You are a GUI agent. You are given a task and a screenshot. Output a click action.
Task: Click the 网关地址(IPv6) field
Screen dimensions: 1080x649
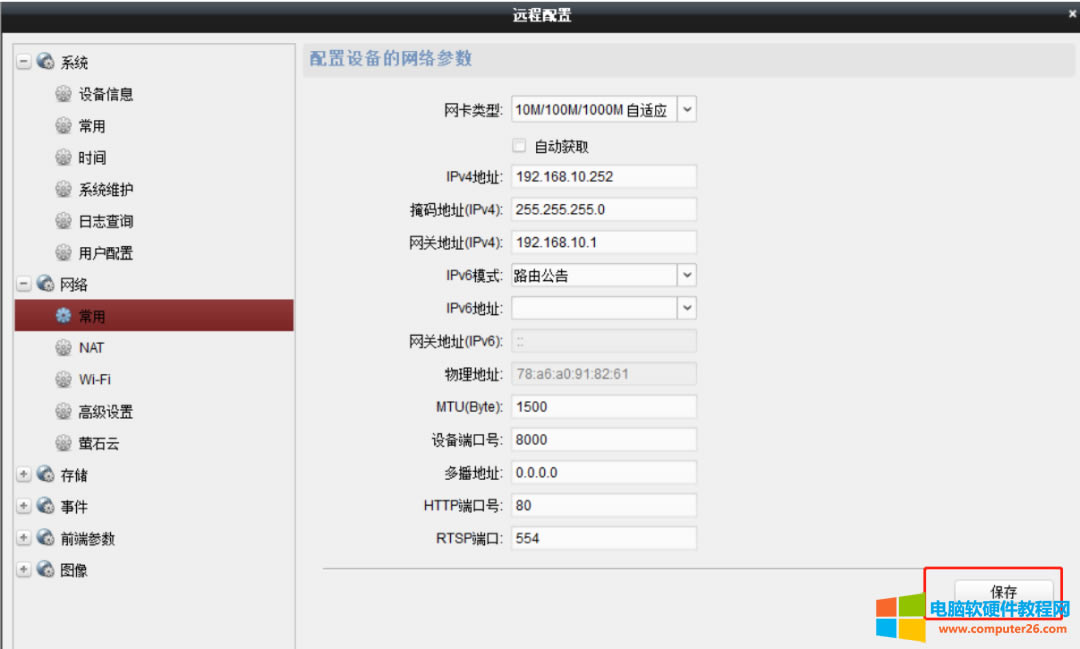click(x=603, y=341)
